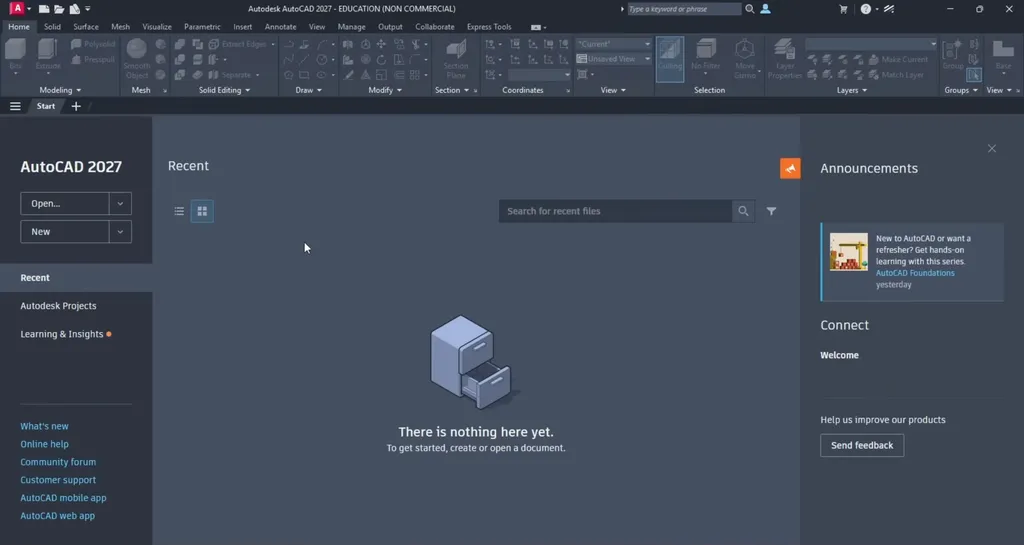Click the New file icon in quick access toolbar
Screen dimensions: 1024x545
coord(44,9)
